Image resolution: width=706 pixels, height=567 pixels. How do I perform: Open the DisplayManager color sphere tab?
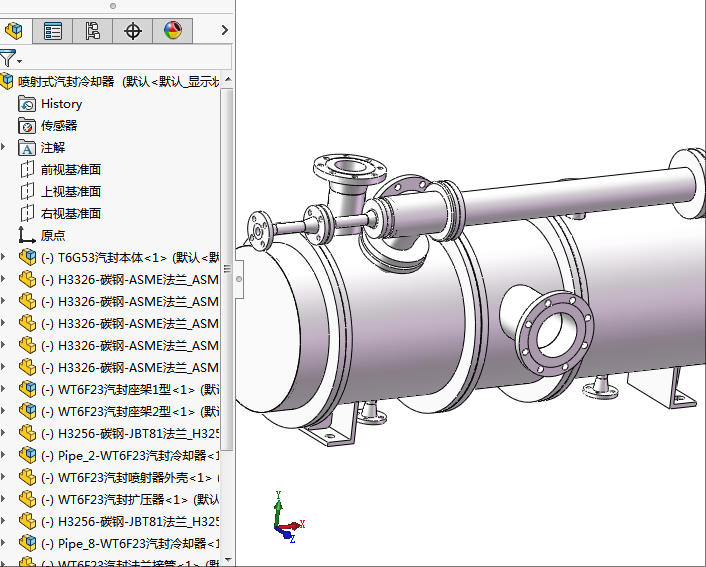[x=173, y=31]
